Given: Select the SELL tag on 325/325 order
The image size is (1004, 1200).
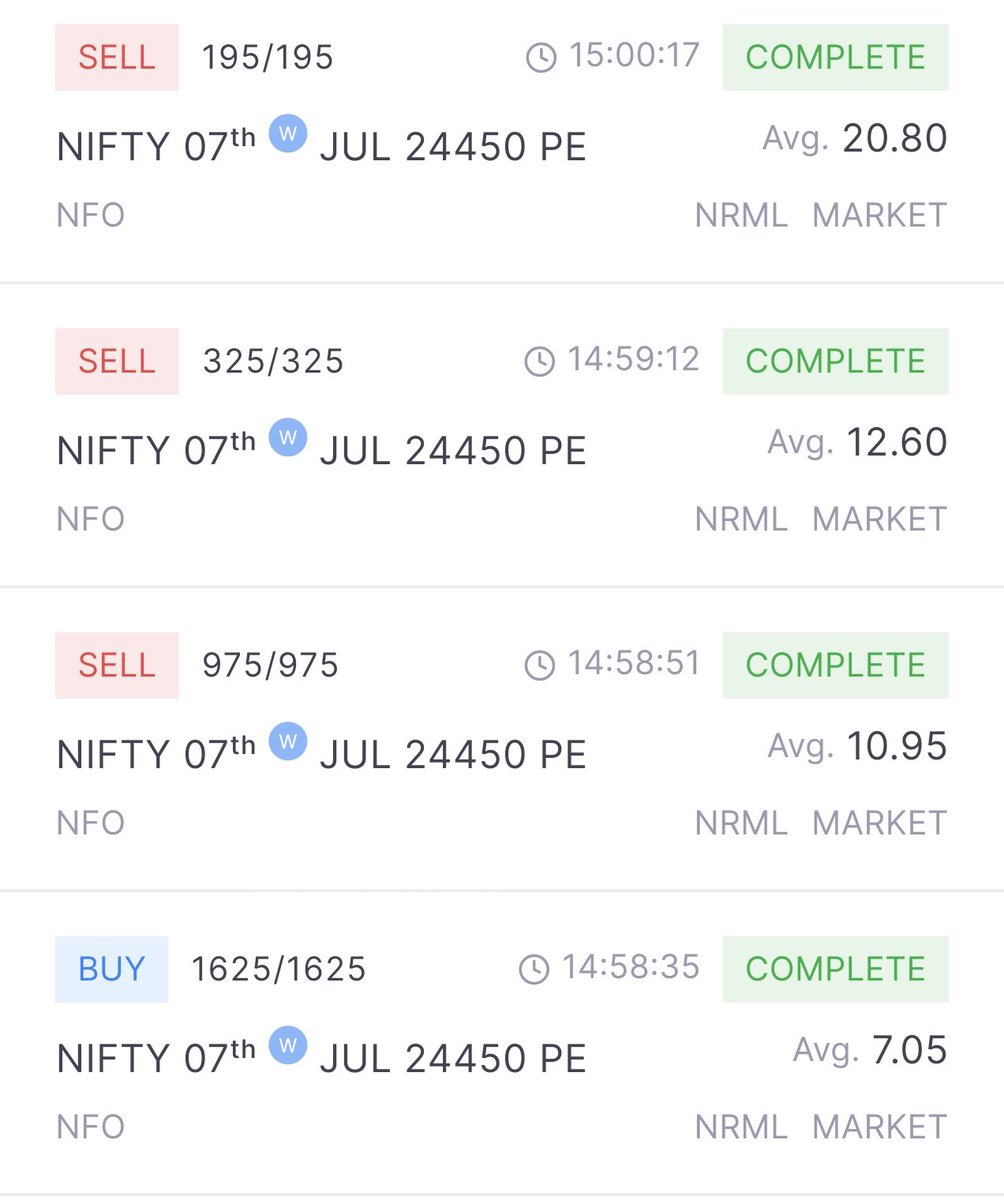Looking at the screenshot, I should pyautogui.click(x=117, y=362).
